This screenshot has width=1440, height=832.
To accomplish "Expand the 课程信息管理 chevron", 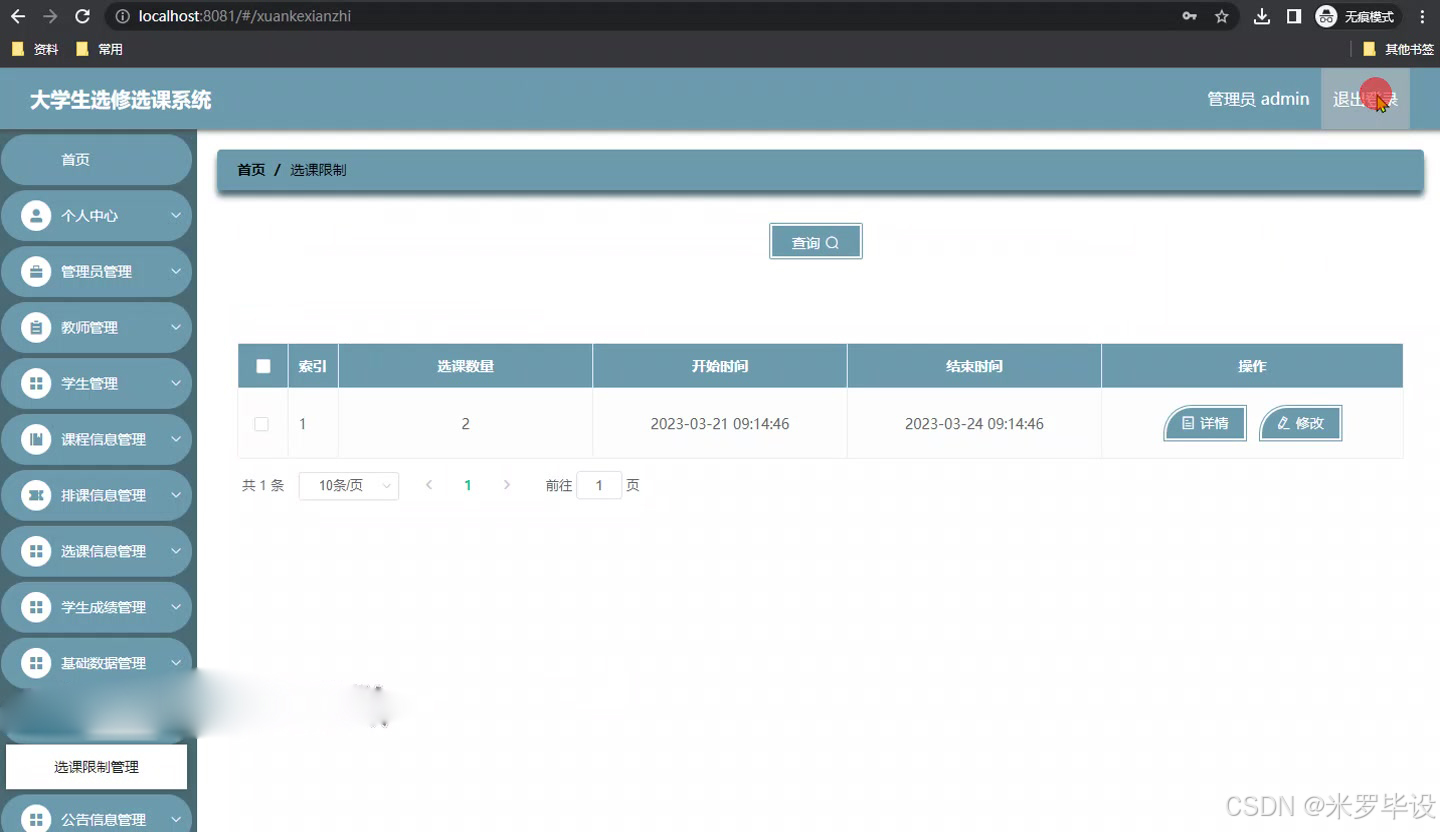I will point(176,439).
